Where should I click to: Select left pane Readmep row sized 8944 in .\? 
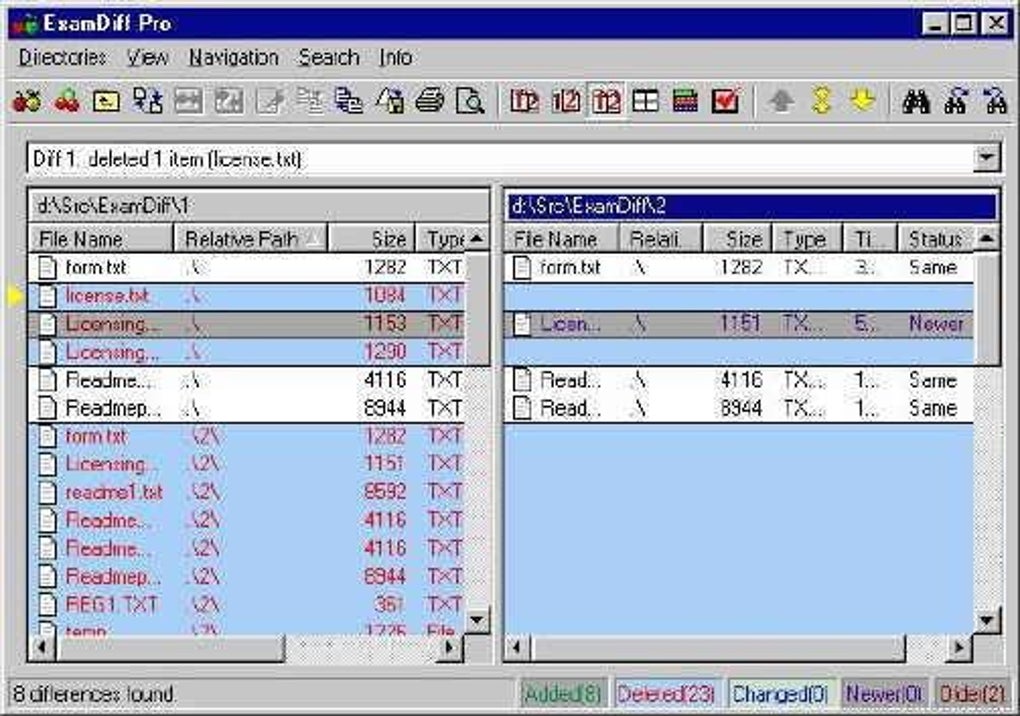pyautogui.click(x=247, y=408)
